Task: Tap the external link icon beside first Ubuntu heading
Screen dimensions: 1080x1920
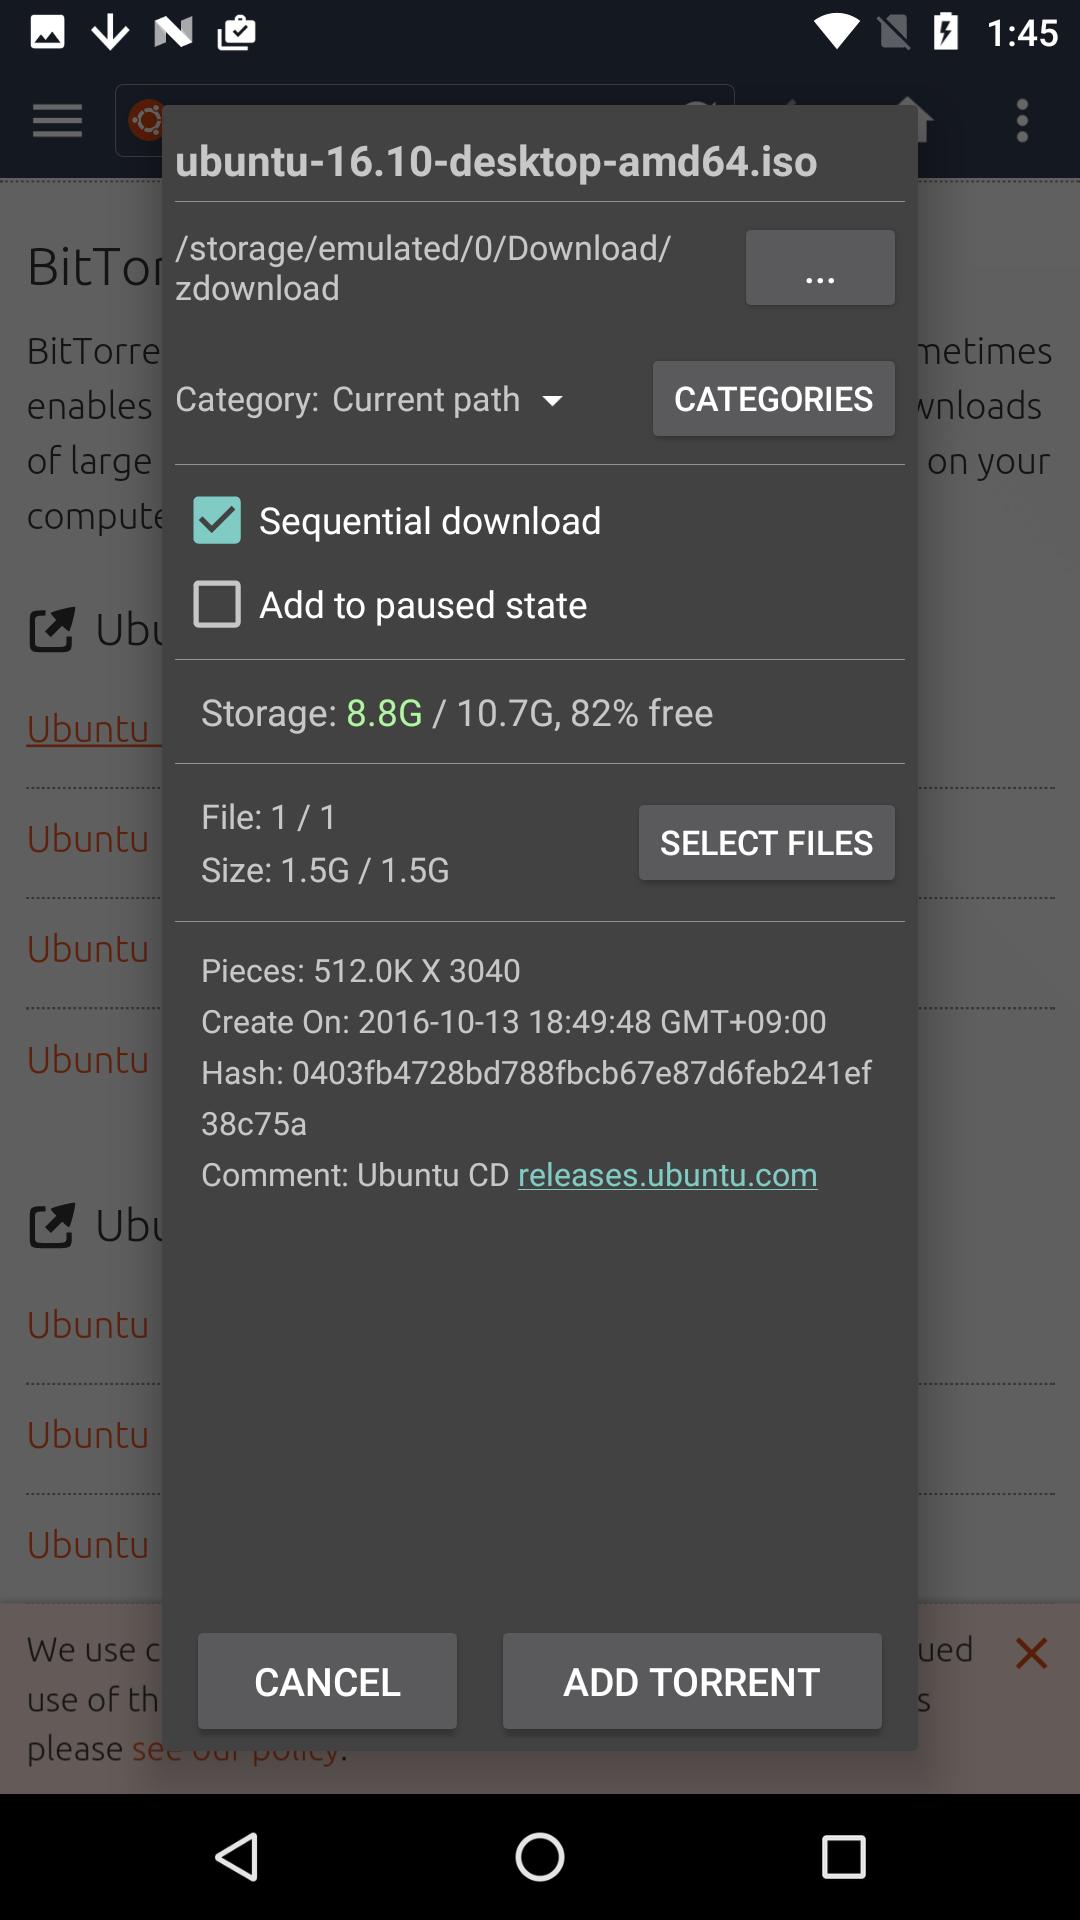Action: pos(53,630)
